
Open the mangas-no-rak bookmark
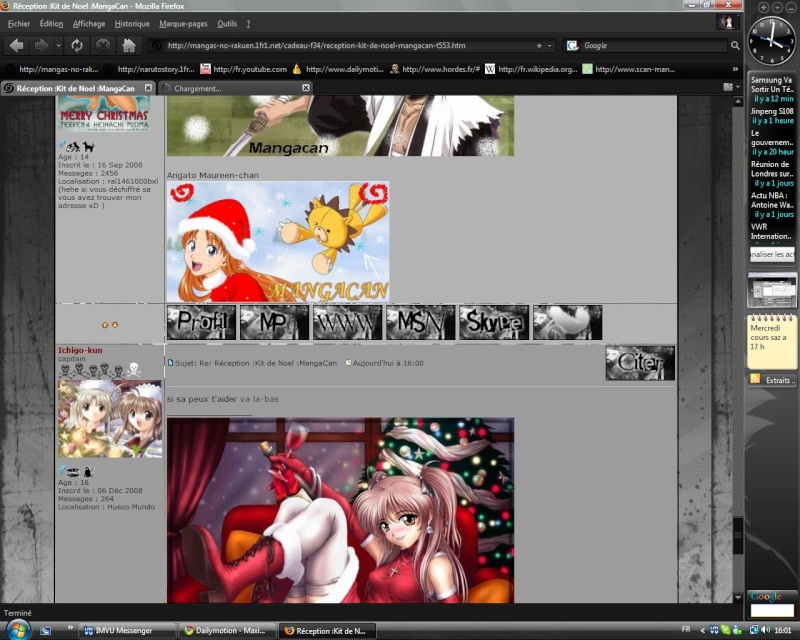[53, 69]
